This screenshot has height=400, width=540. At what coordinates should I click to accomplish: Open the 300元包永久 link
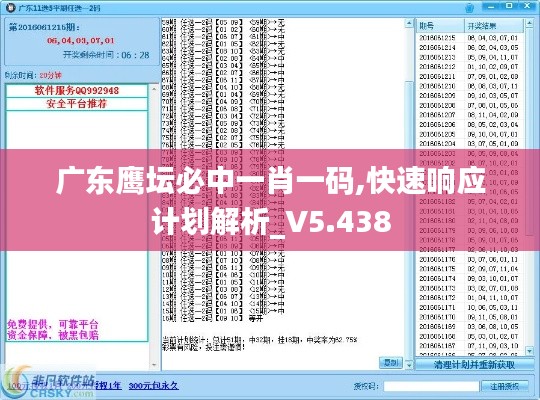coord(154,386)
